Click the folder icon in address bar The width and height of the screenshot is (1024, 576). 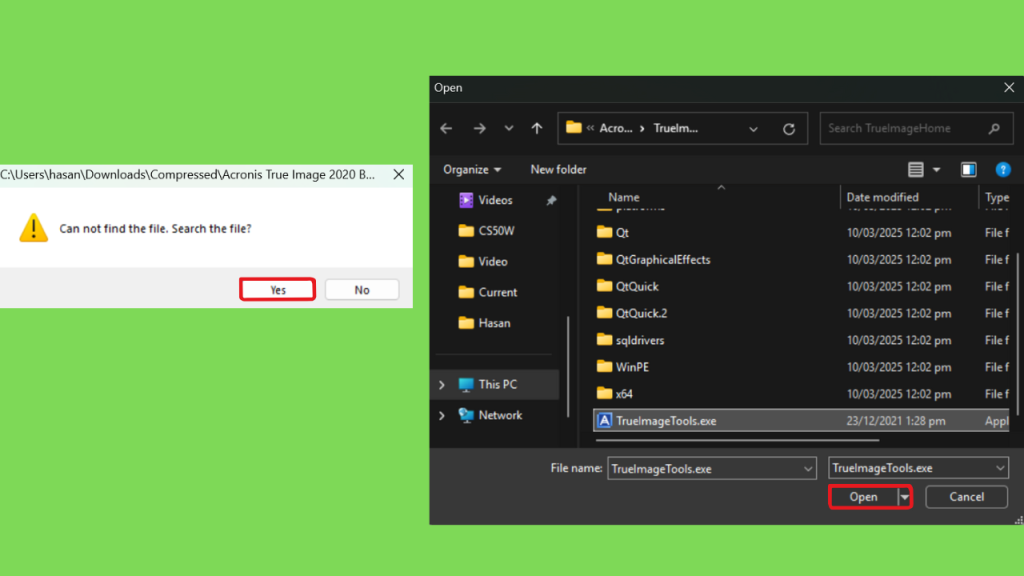(x=574, y=127)
